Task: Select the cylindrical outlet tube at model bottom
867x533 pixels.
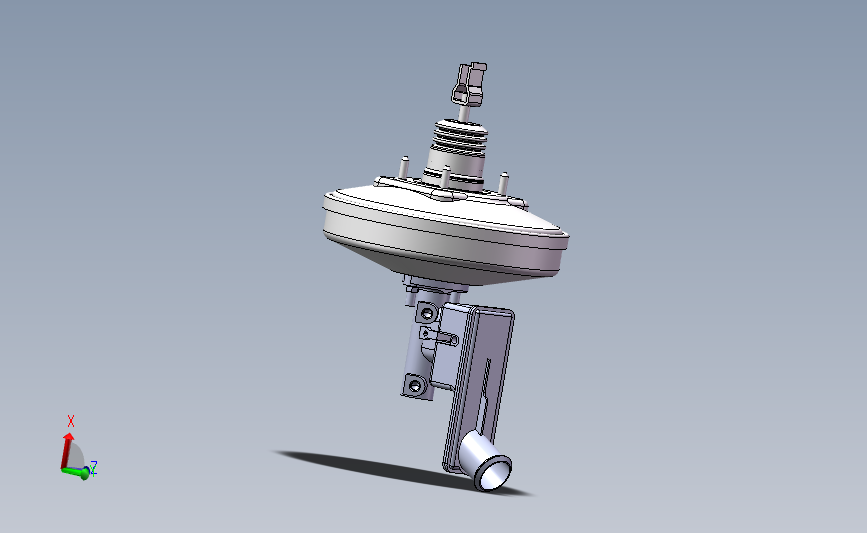Action: click(487, 461)
